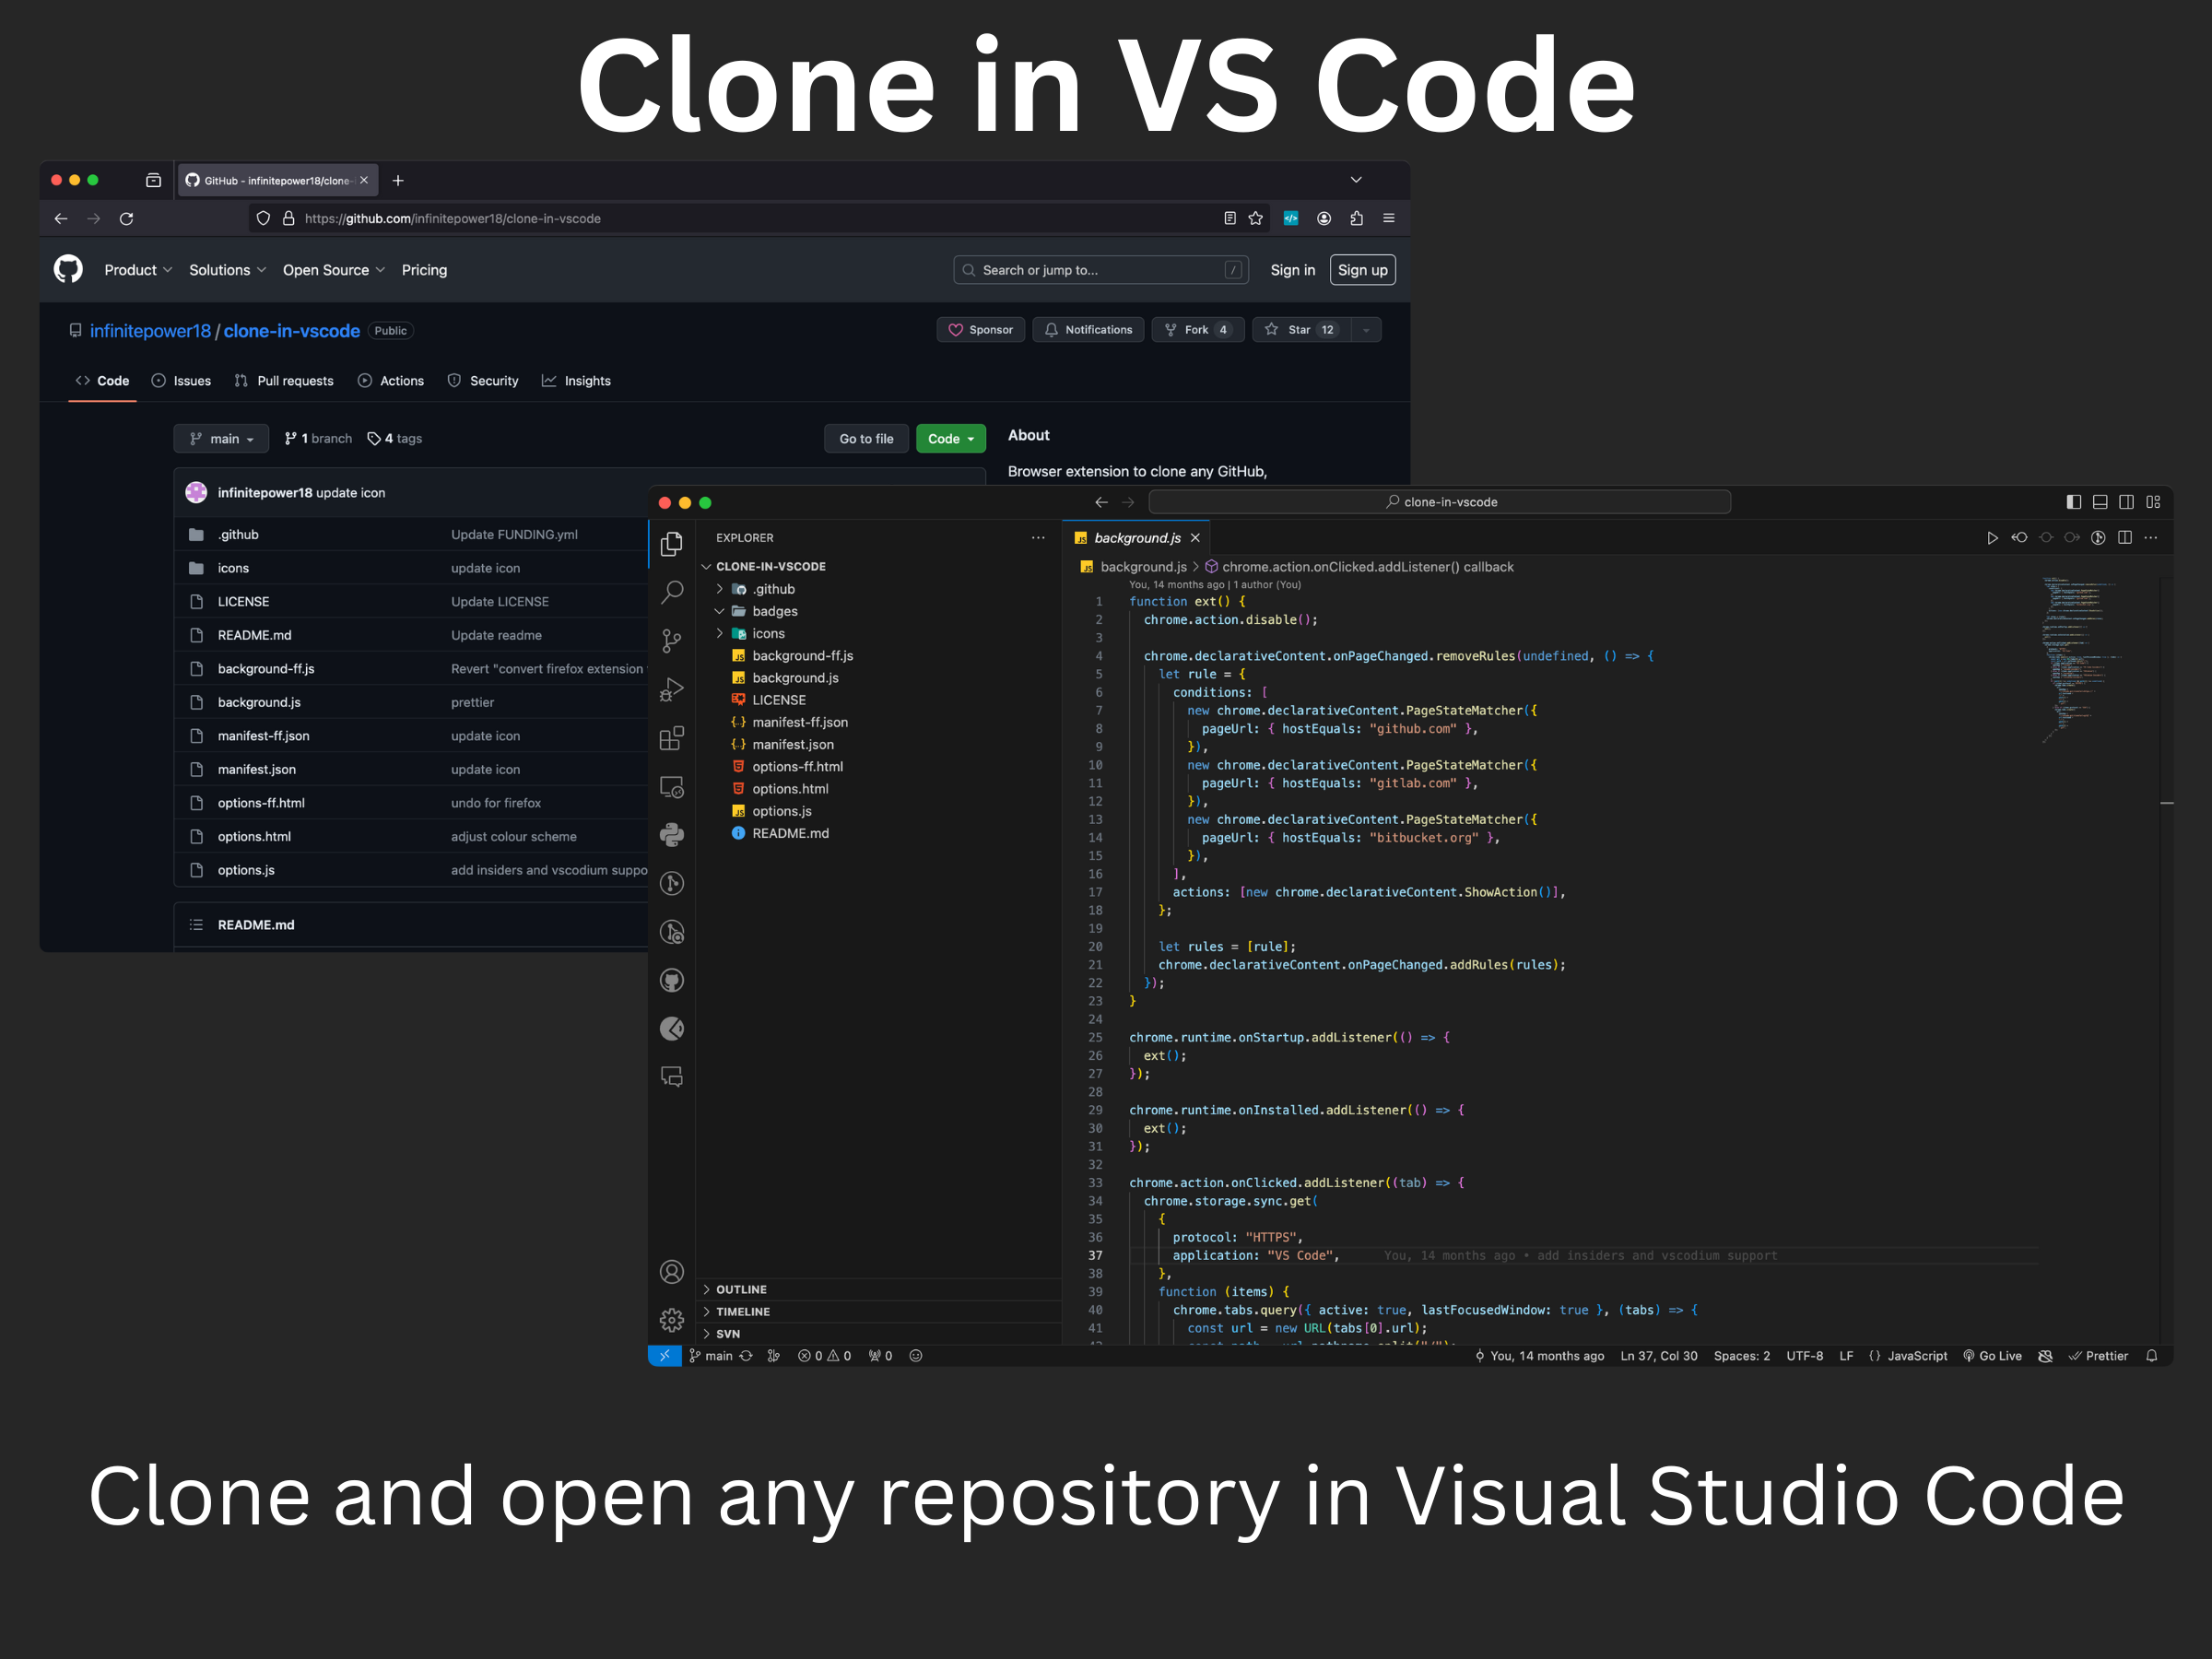Open GitHub icon in VS Code activity bar

pos(672,980)
